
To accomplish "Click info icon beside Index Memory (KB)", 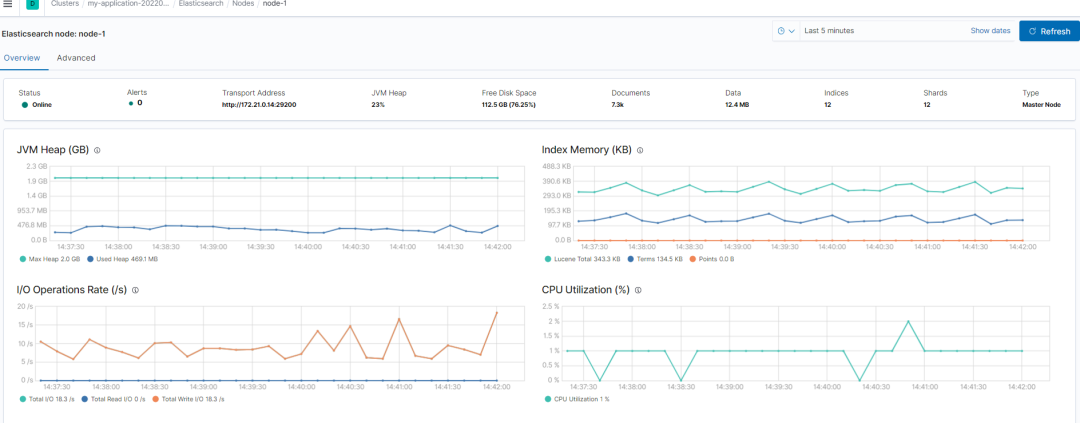I will 640,150.
